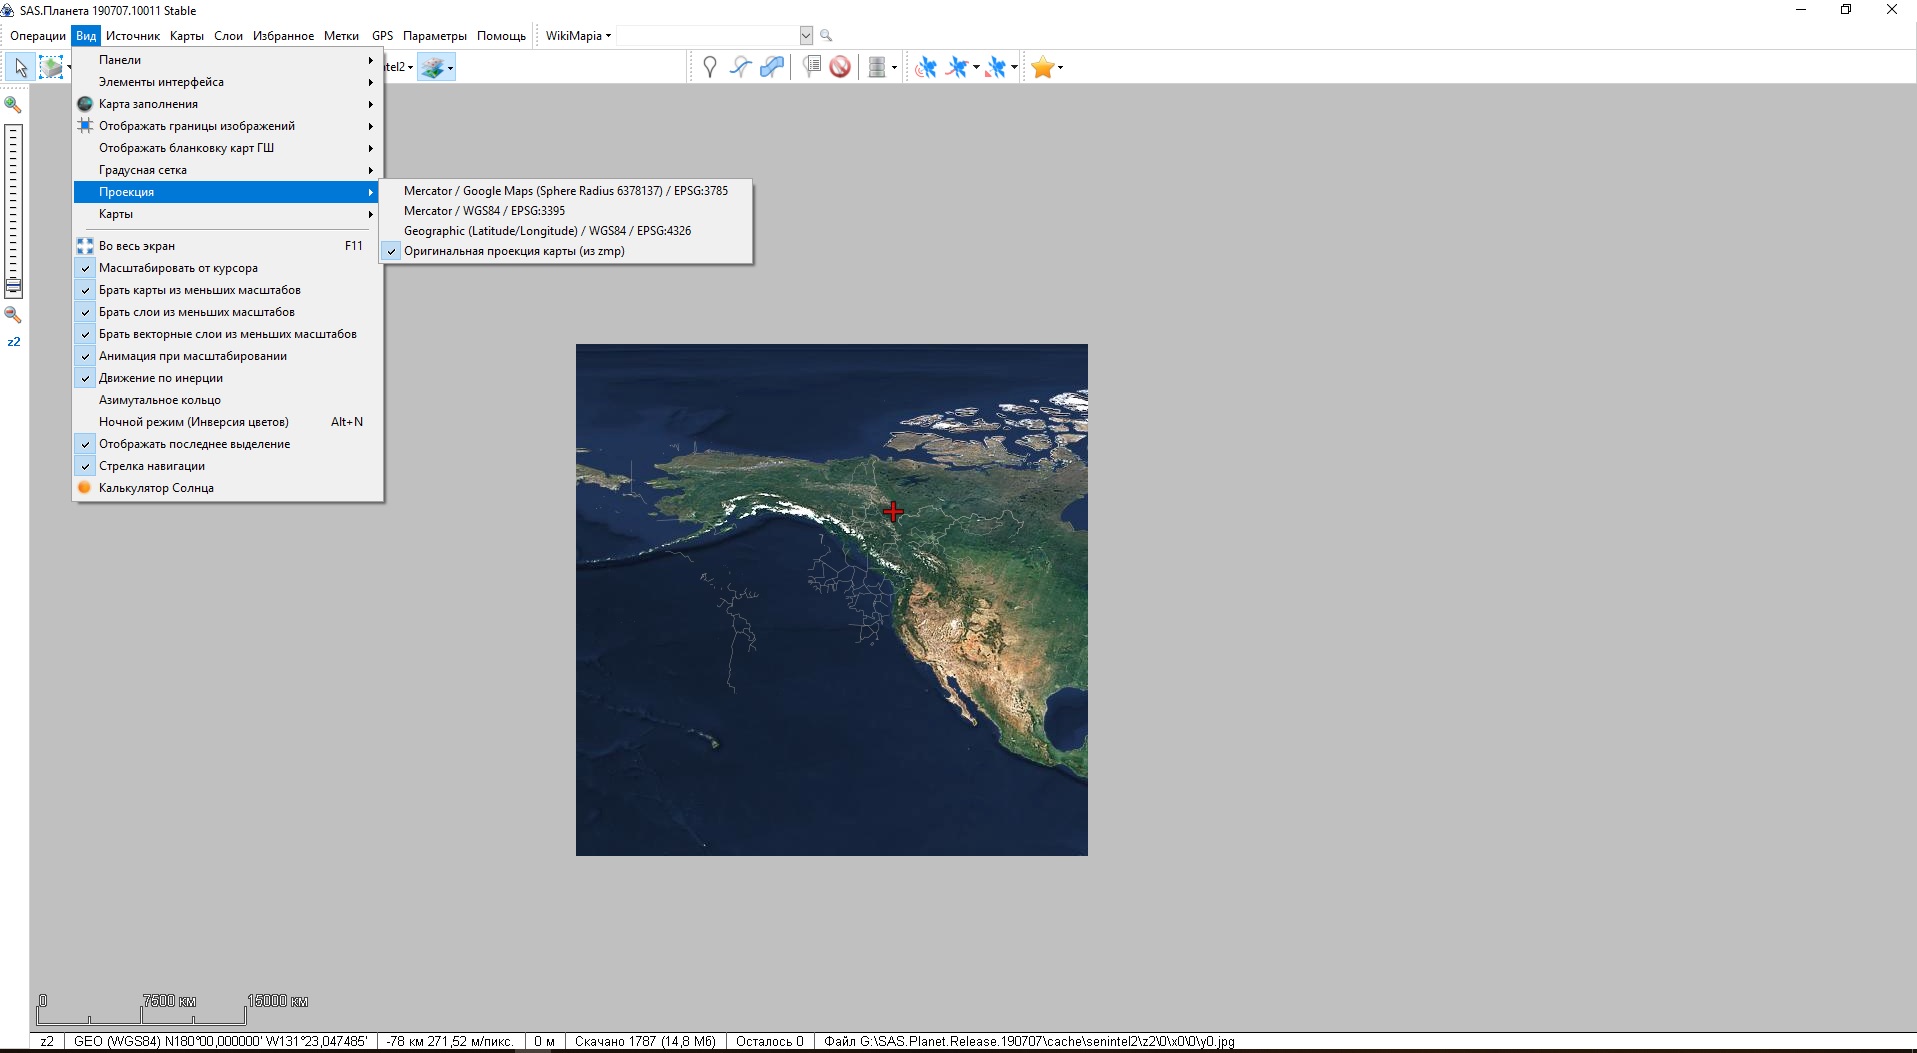
Task: Toggle 'Масштабировать от курсора' checkbox
Action: point(178,268)
